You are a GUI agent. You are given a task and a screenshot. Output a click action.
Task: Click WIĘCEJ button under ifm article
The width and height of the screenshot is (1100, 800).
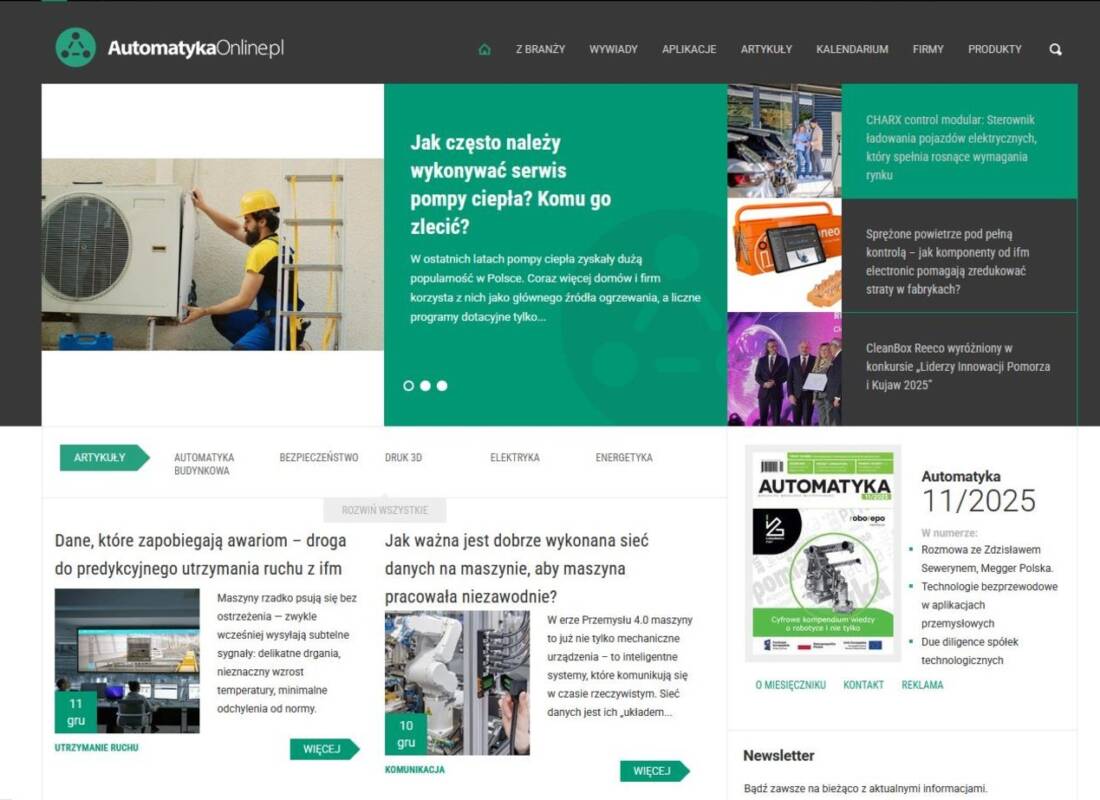pyautogui.click(x=325, y=749)
